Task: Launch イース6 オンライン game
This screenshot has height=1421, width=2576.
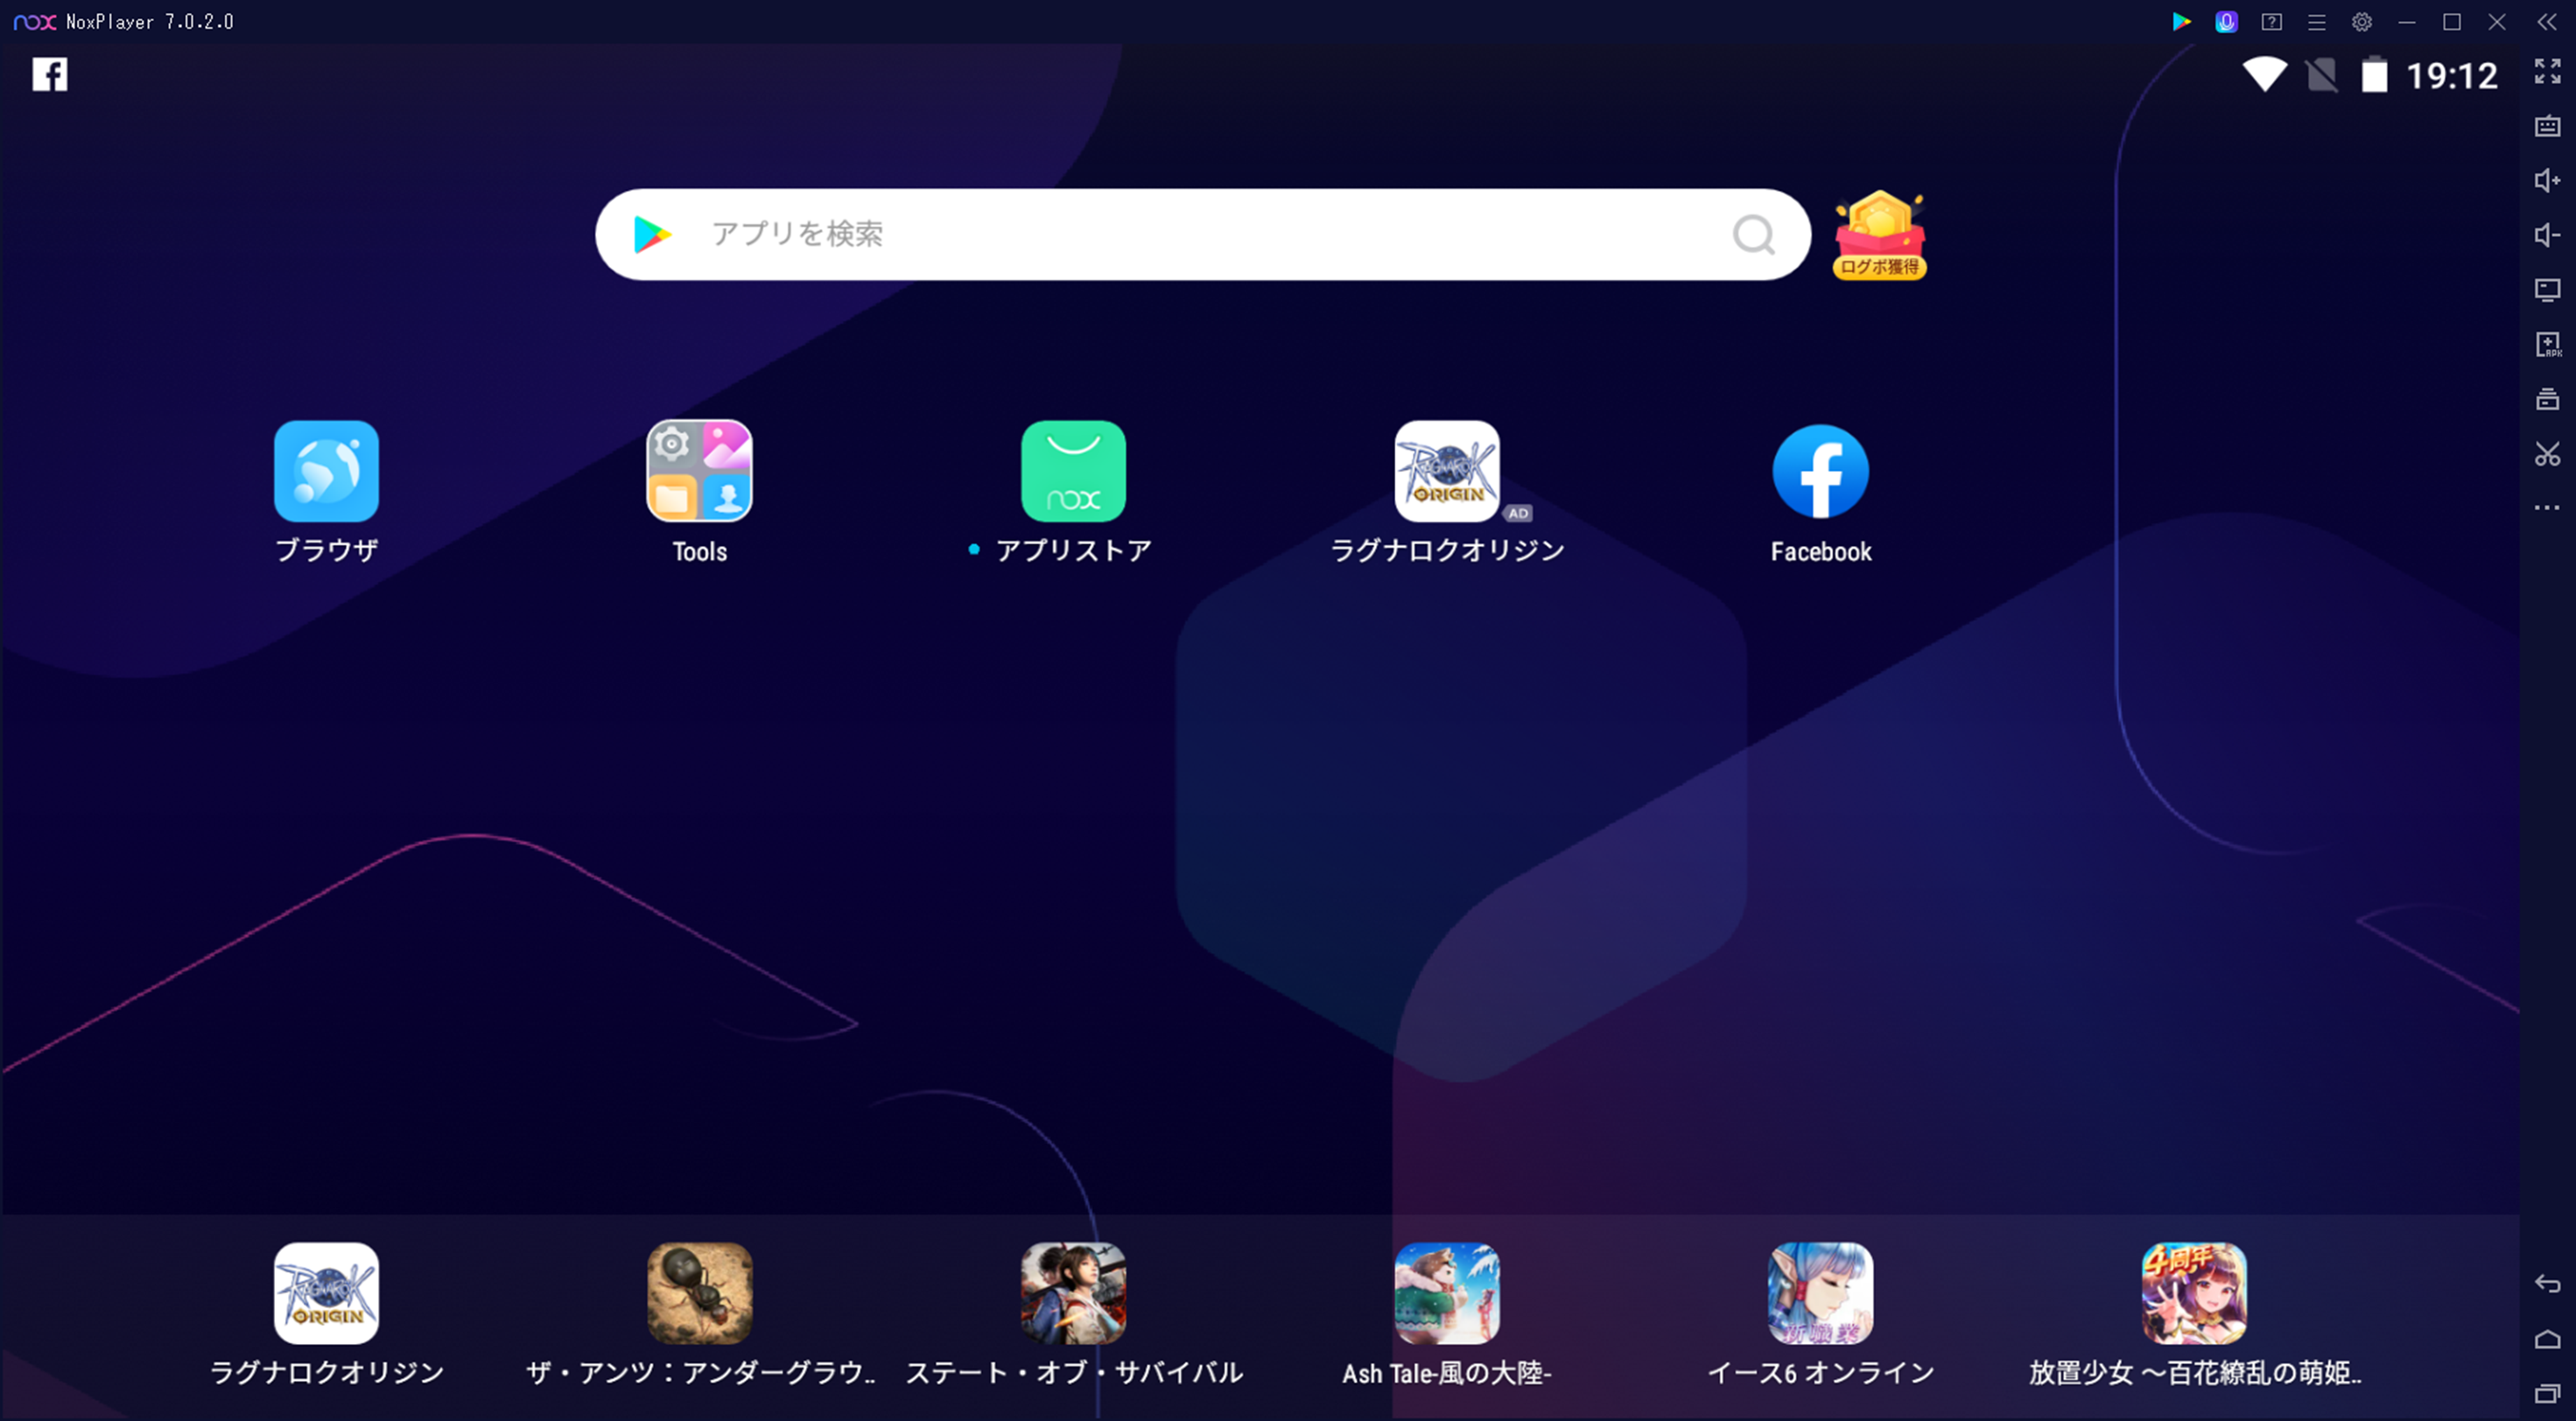Action: [1820, 1293]
